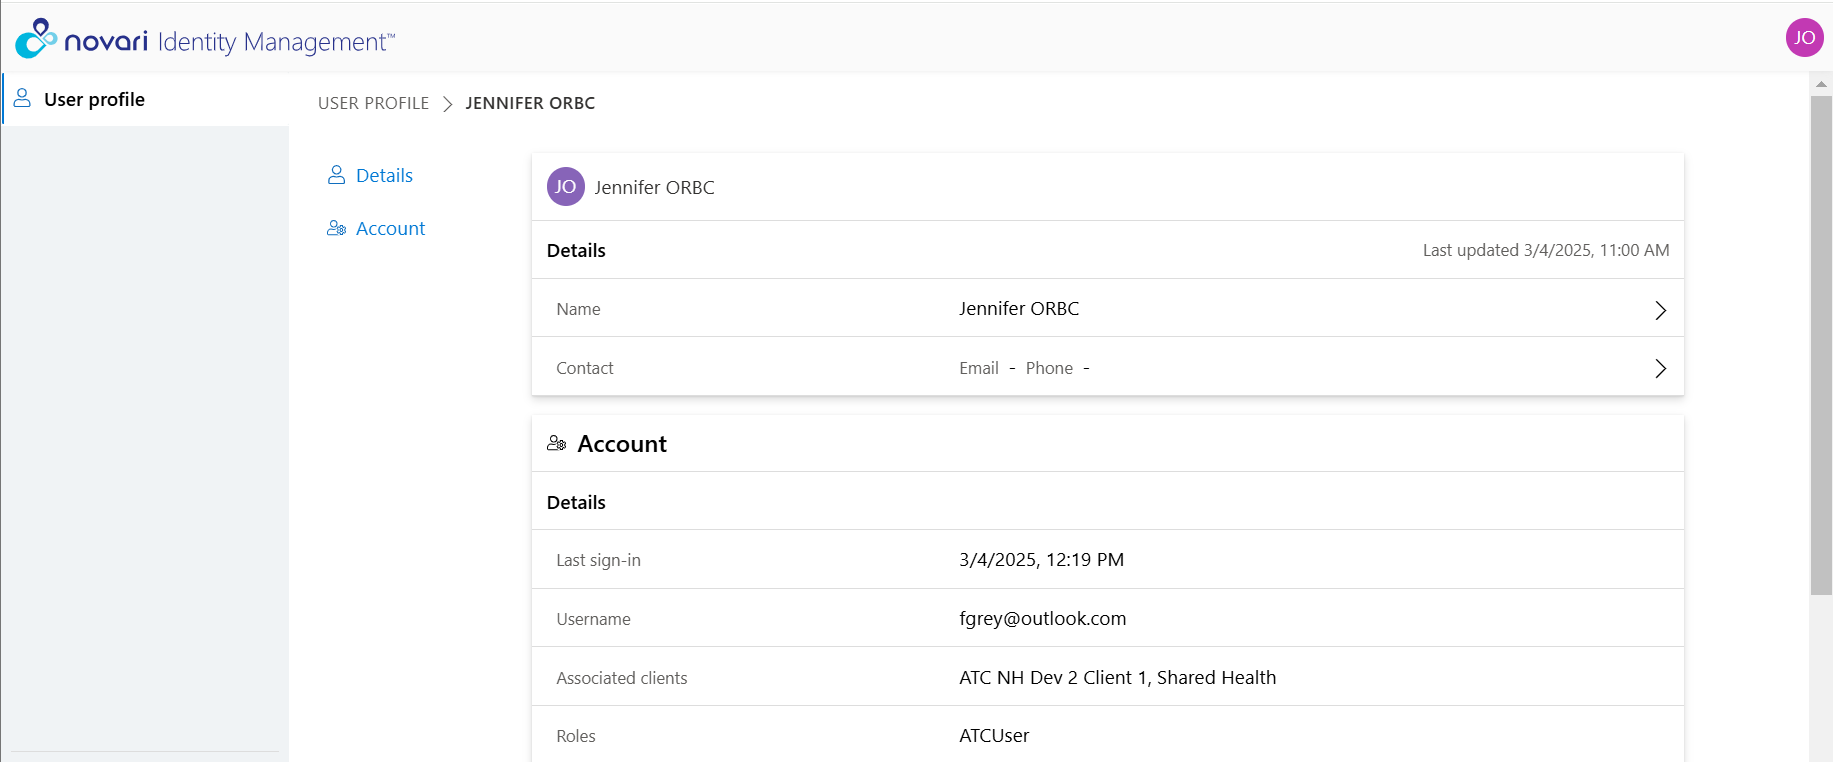Expand the Contact row chevron
1833x762 pixels.
1660,368
